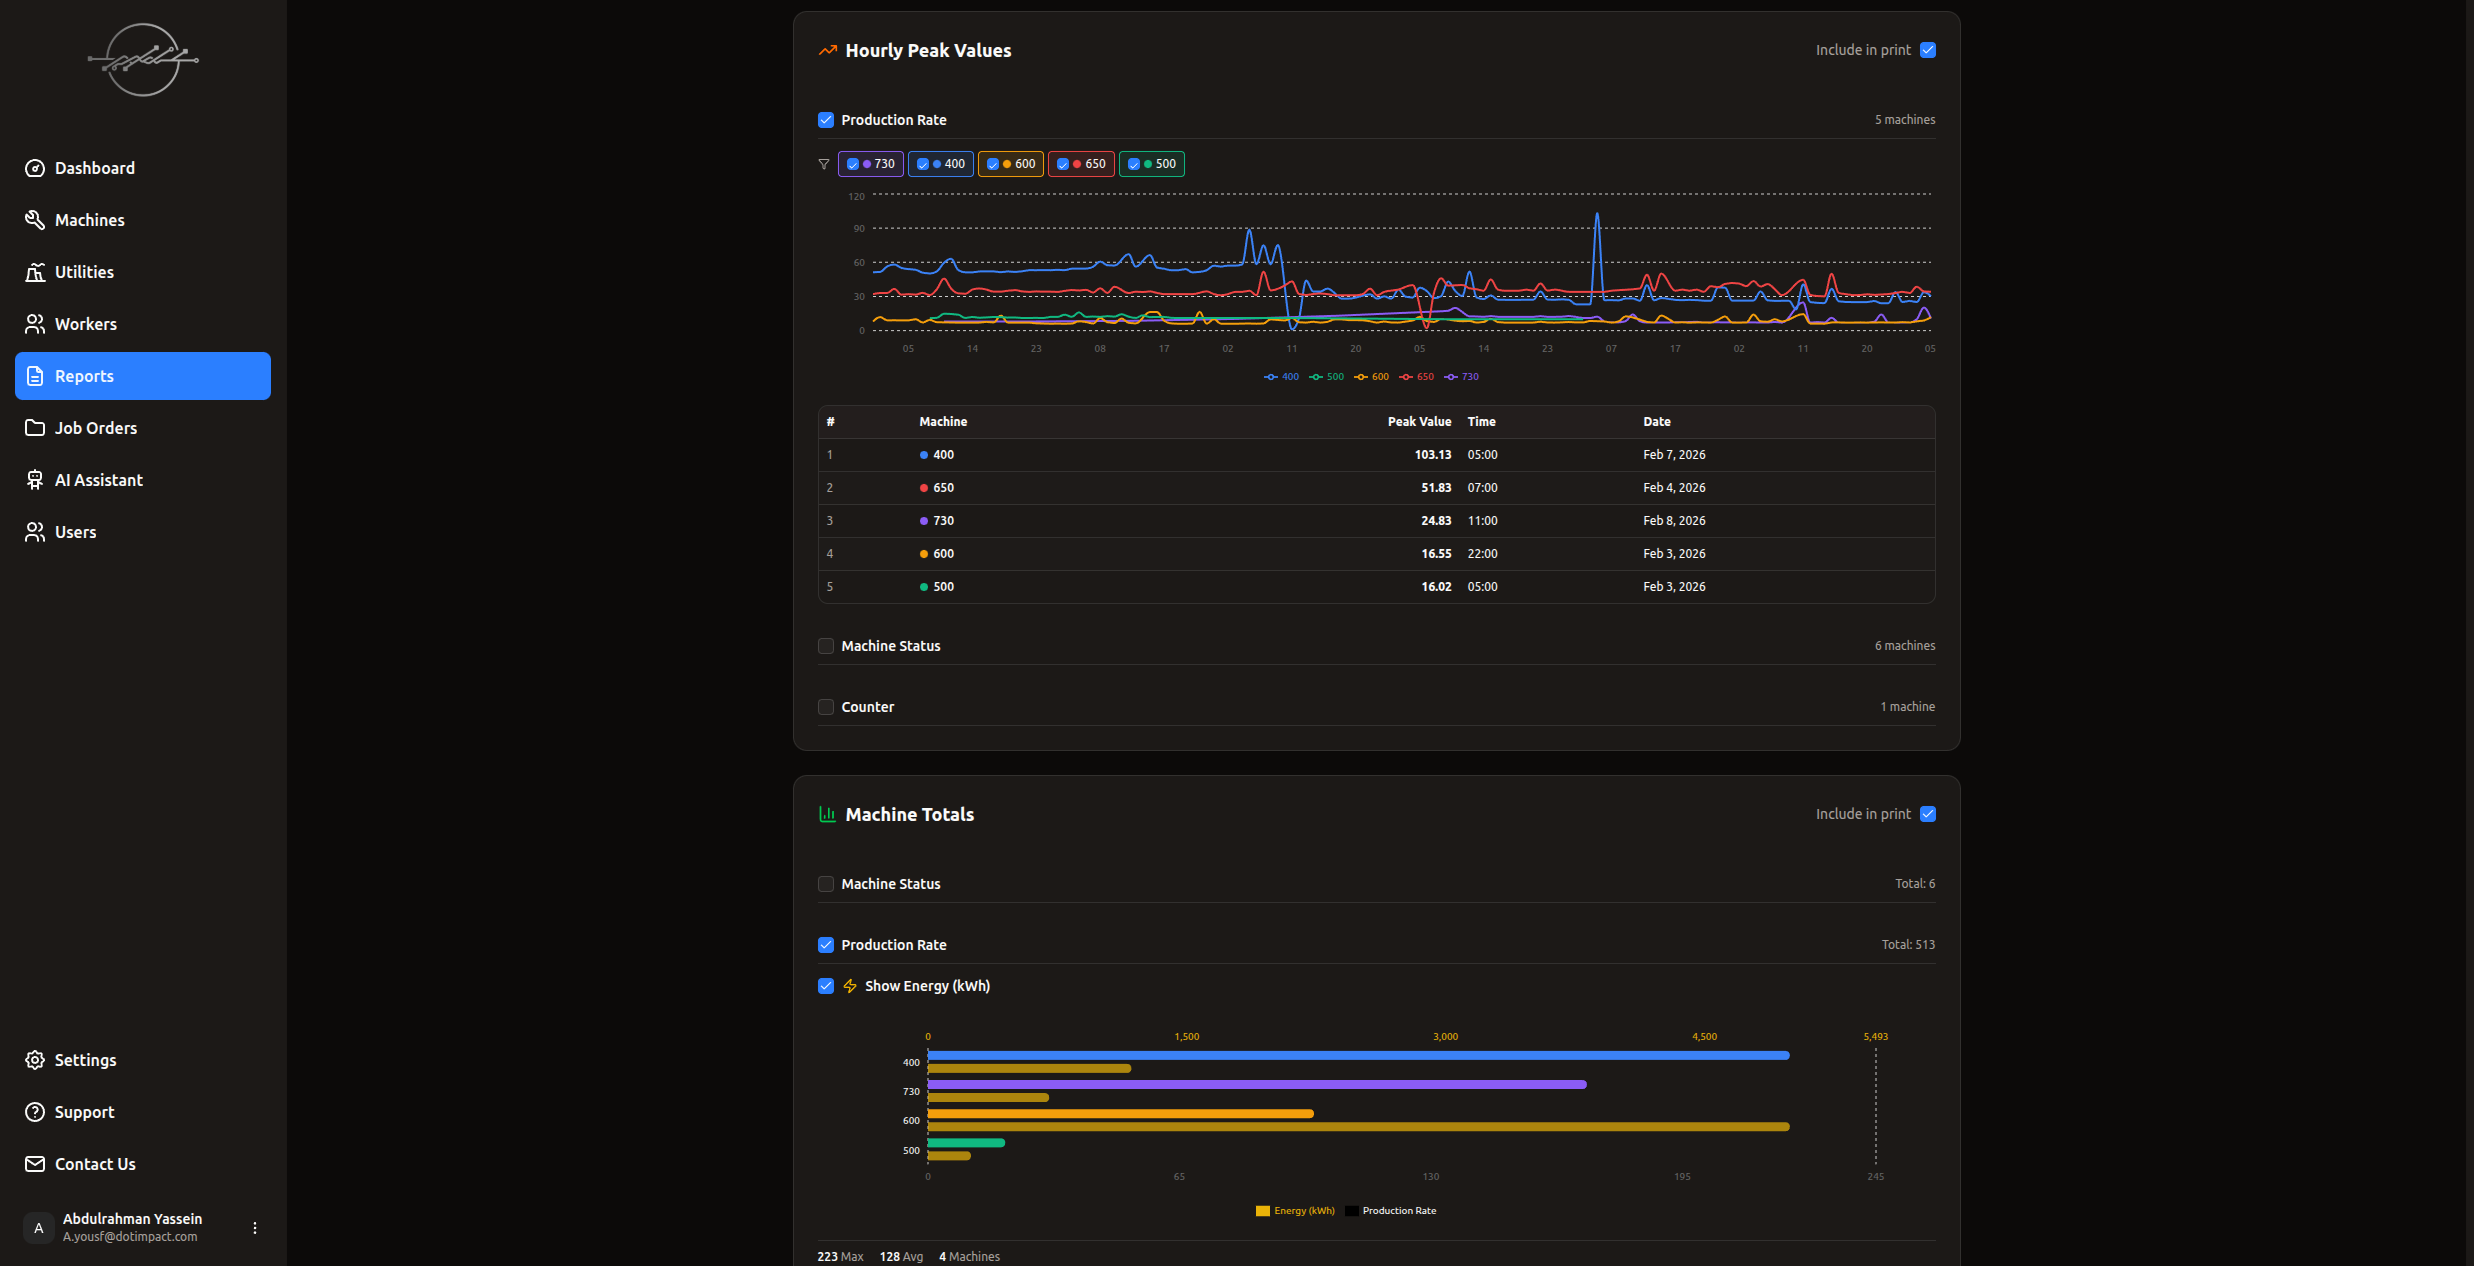Toggle the 650 machine filter chip
This screenshot has width=2474, height=1266.
(x=1081, y=164)
